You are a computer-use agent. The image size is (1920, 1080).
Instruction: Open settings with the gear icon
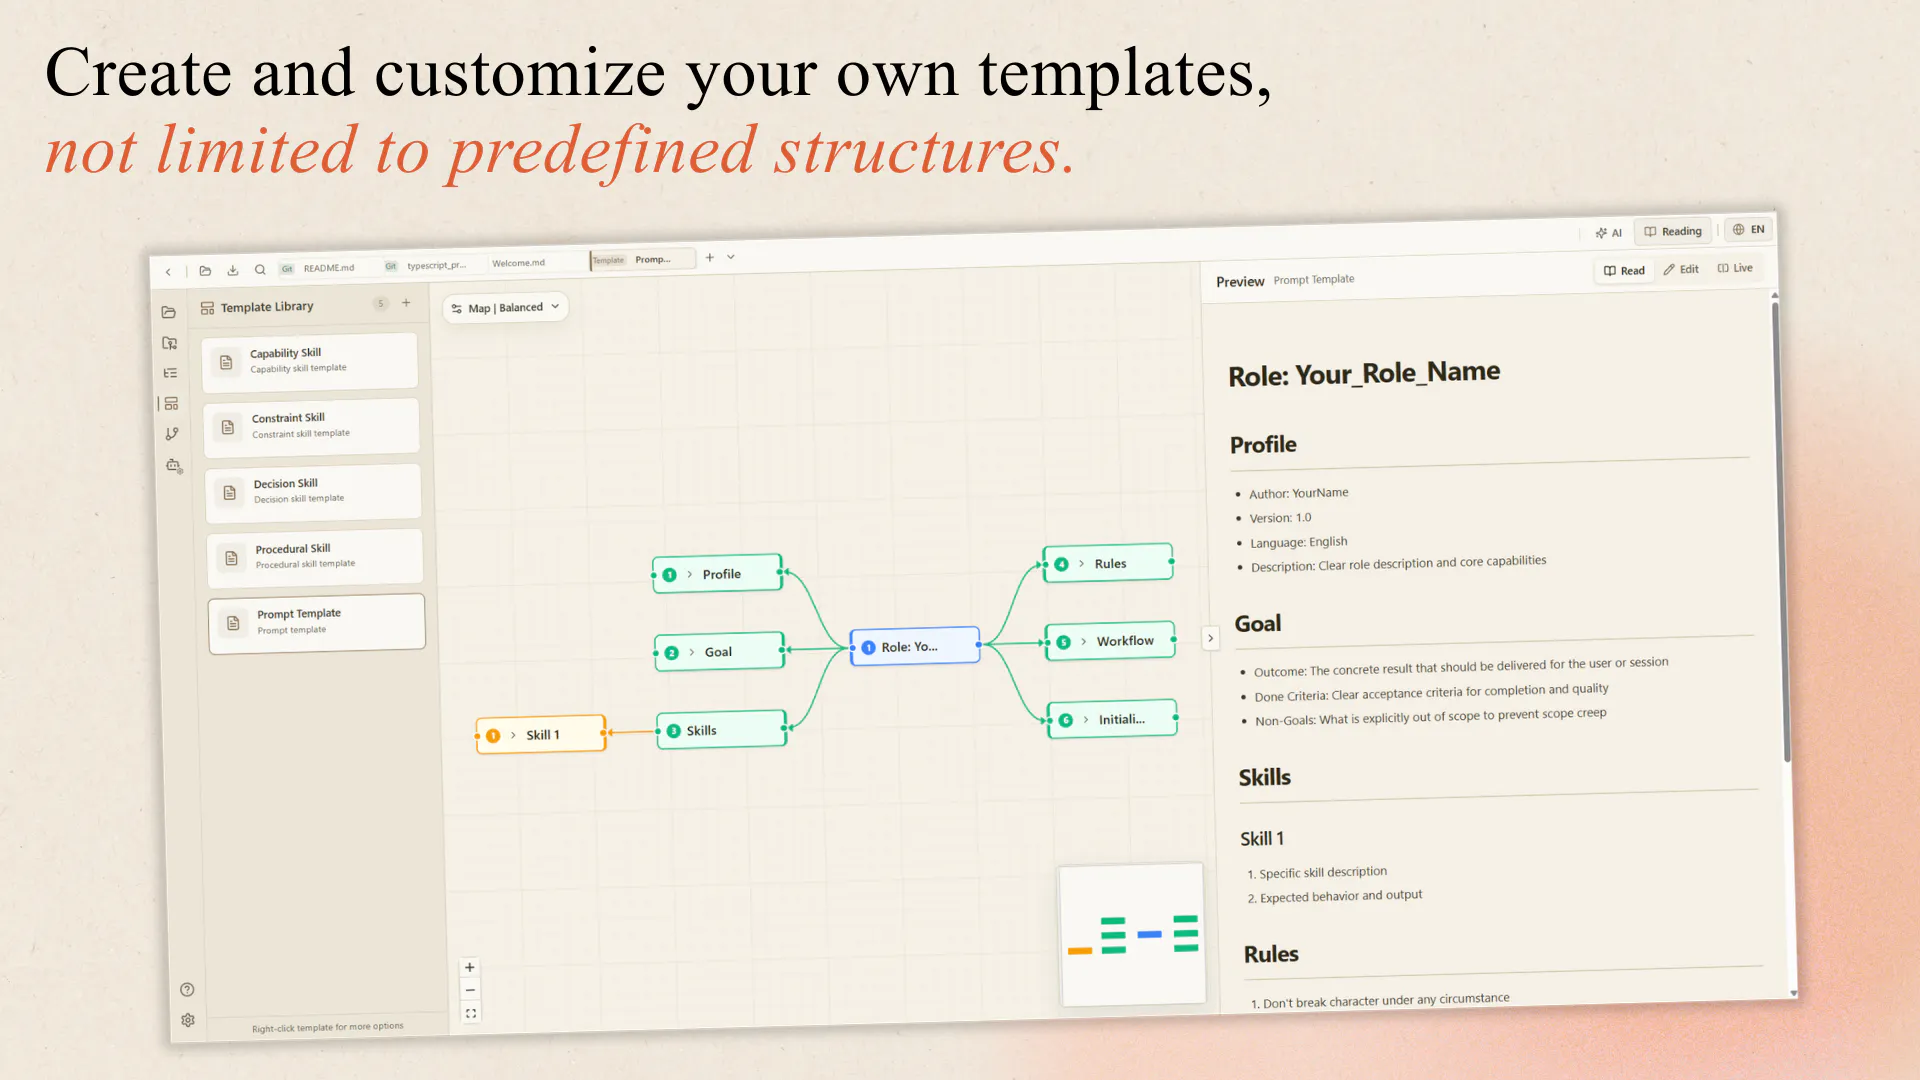[x=188, y=1020]
